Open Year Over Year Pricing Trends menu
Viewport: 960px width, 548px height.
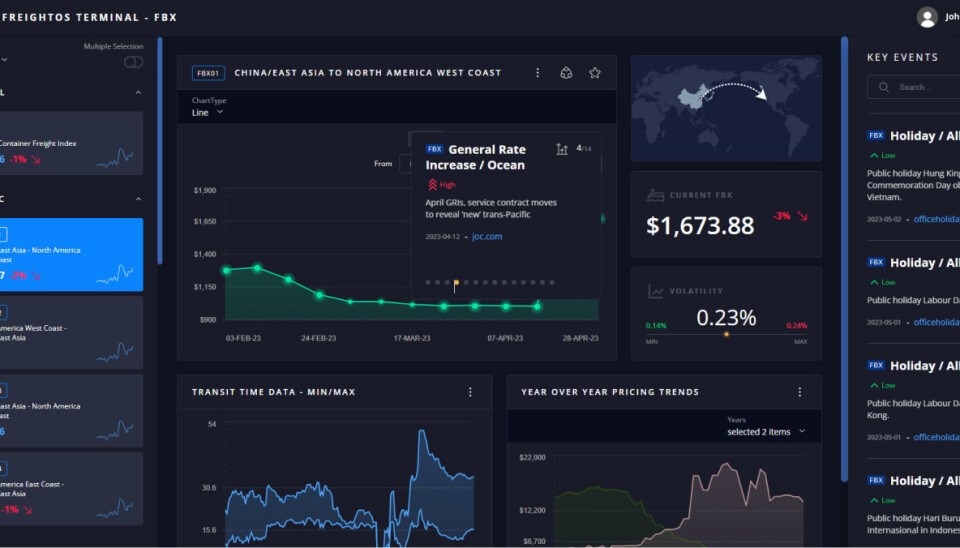point(799,392)
